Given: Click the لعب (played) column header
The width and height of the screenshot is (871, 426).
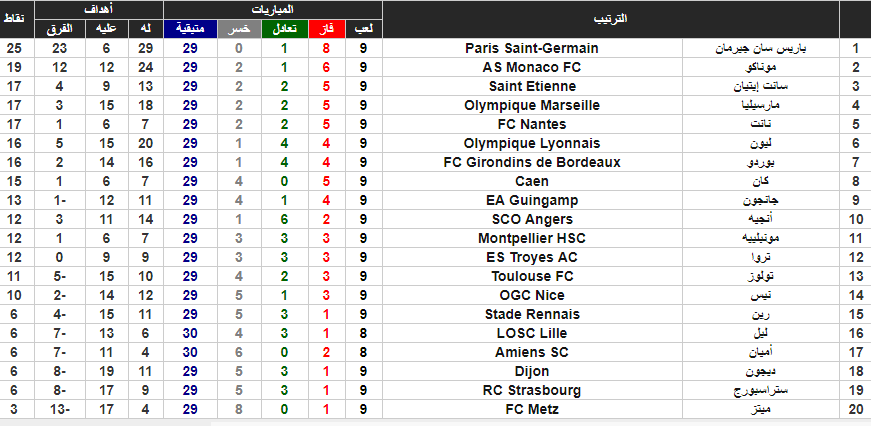Looking at the screenshot, I should (x=363, y=29).
